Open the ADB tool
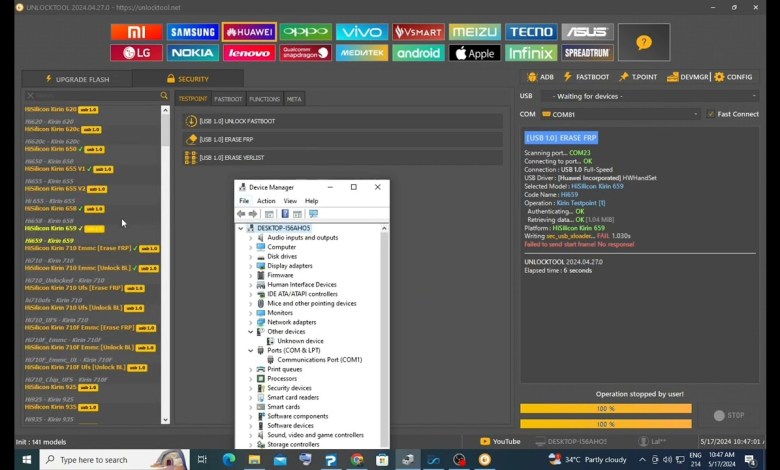The width and height of the screenshot is (780, 470). point(540,77)
